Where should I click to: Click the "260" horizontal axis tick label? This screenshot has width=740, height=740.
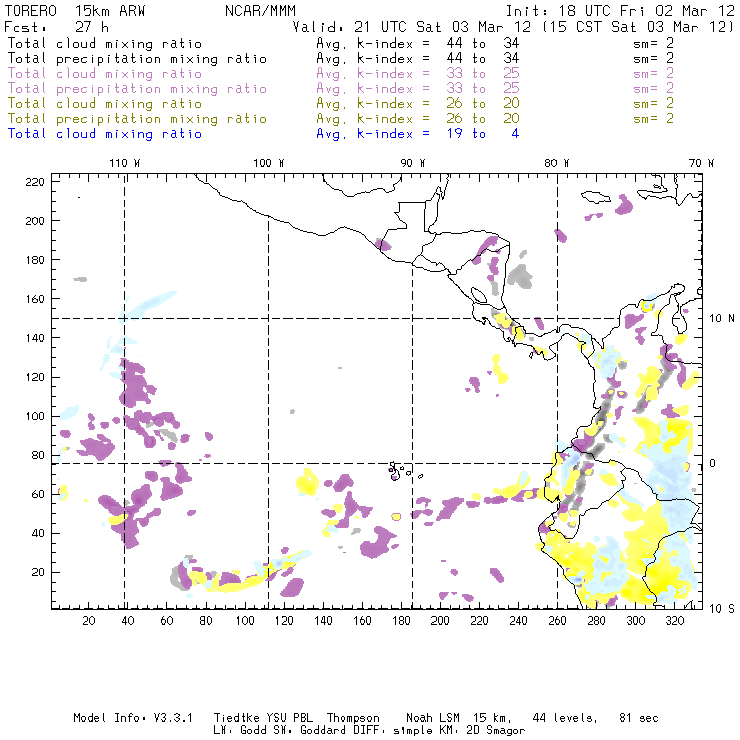(x=557, y=621)
